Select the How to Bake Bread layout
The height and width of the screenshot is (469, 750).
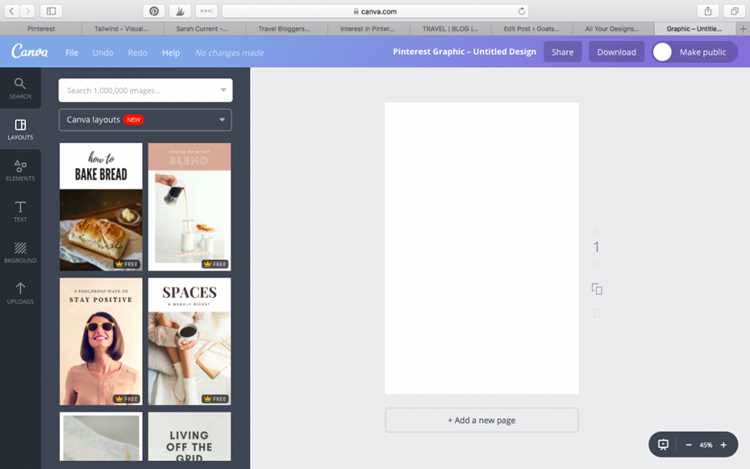point(101,207)
